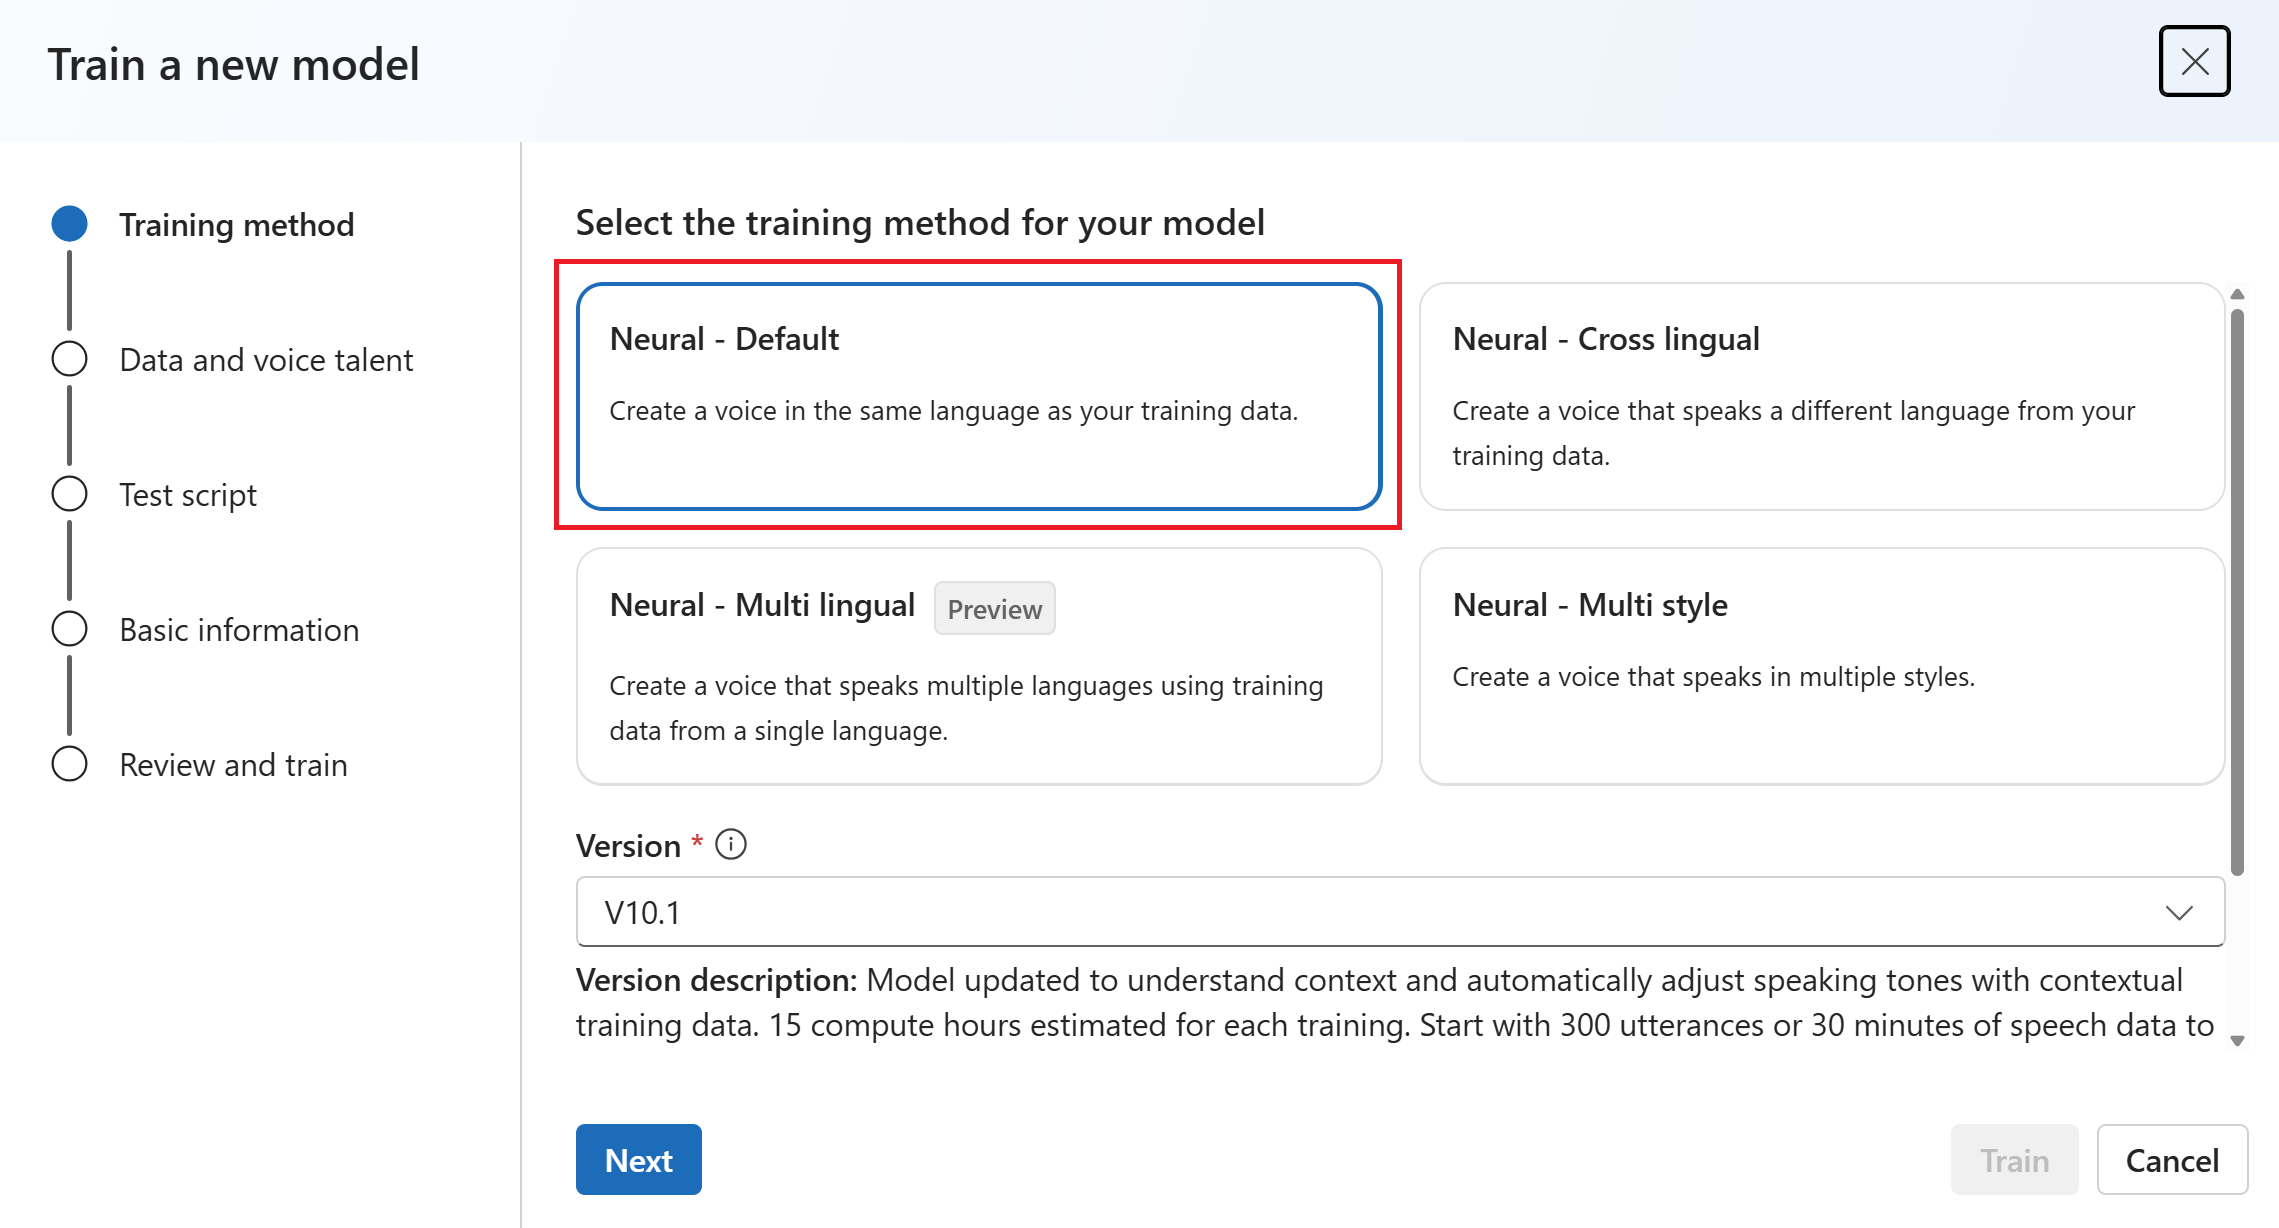Viewport: 2279px width, 1228px height.
Task: Select the Neural - Default training method
Action: click(x=978, y=396)
